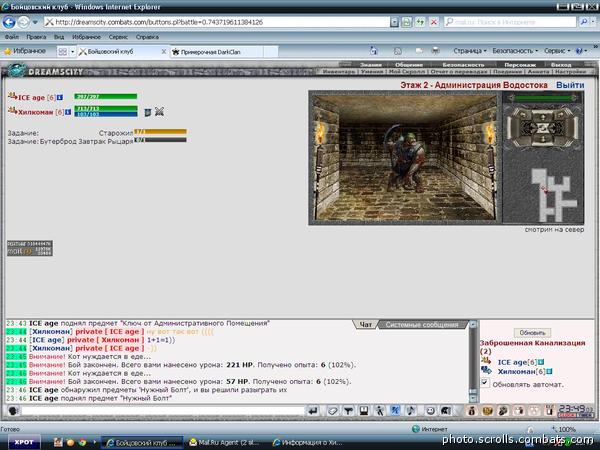Run search with the magnifier icon

click(584, 22)
